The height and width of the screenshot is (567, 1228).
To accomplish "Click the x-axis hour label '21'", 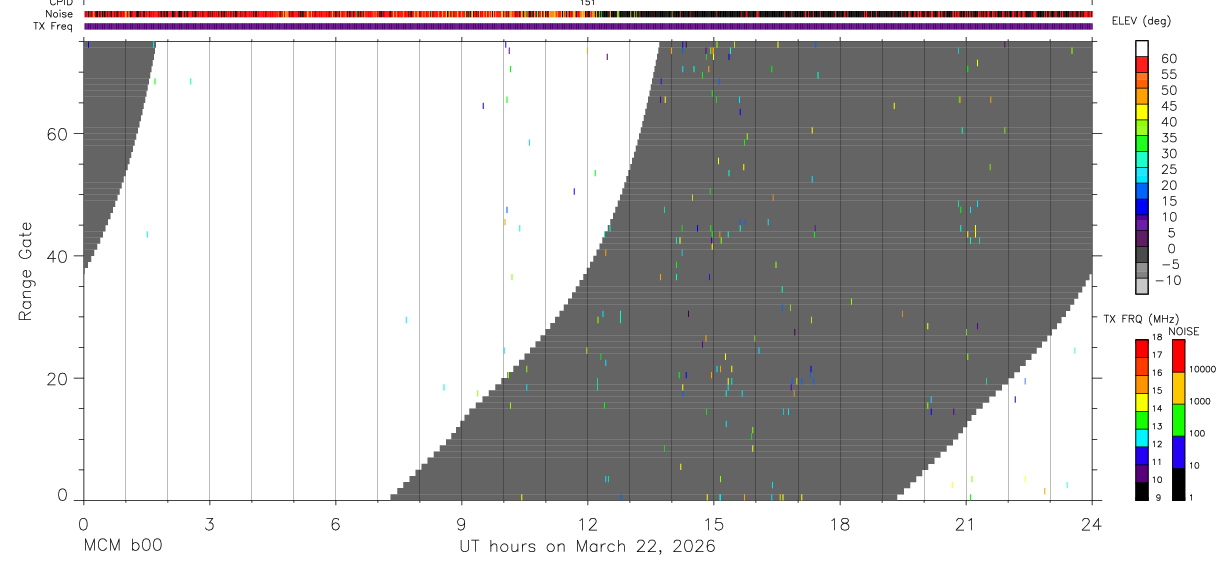I will point(965,524).
